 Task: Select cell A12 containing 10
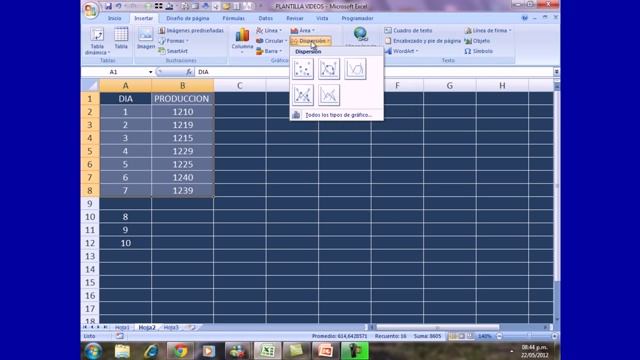click(125, 243)
